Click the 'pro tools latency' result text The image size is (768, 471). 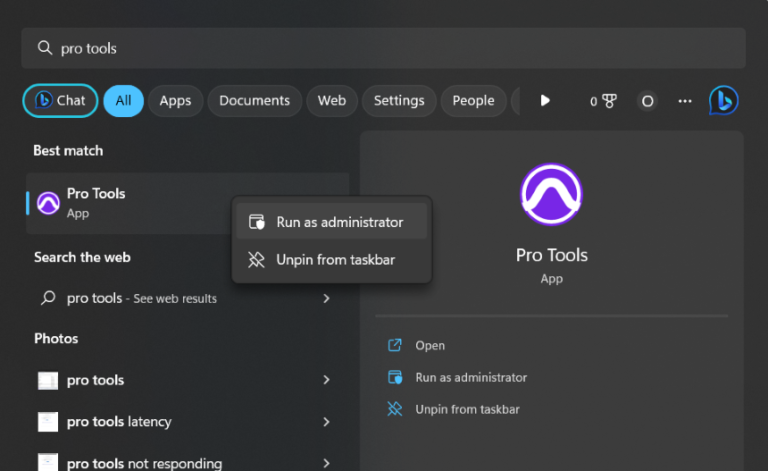point(119,422)
